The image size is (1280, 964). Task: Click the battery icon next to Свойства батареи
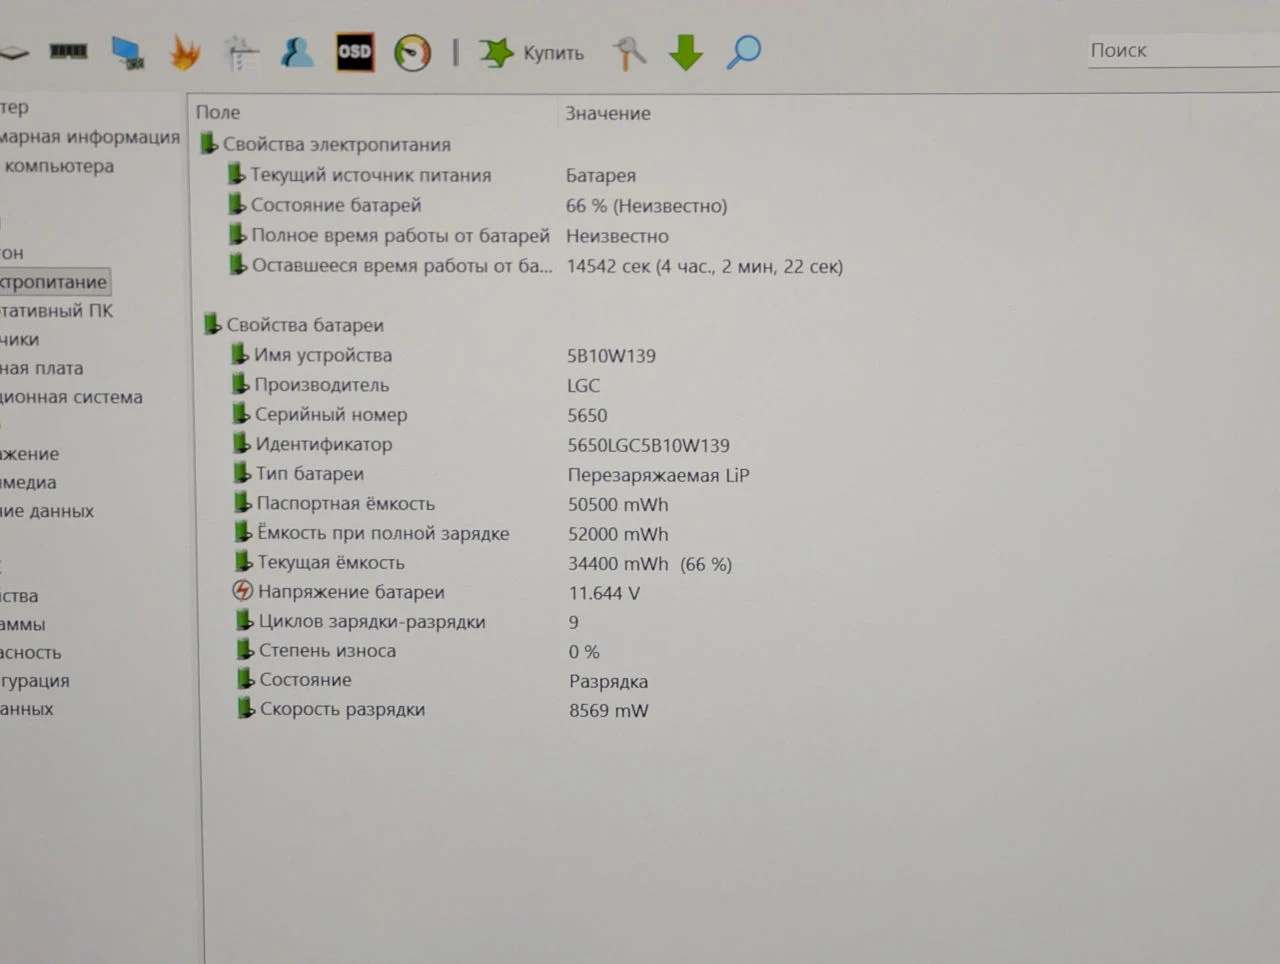pos(212,324)
